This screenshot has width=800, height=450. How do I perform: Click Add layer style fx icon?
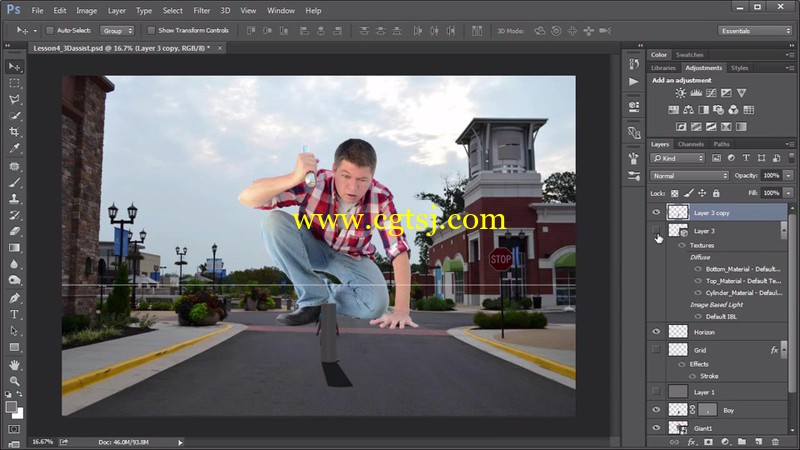(691, 442)
